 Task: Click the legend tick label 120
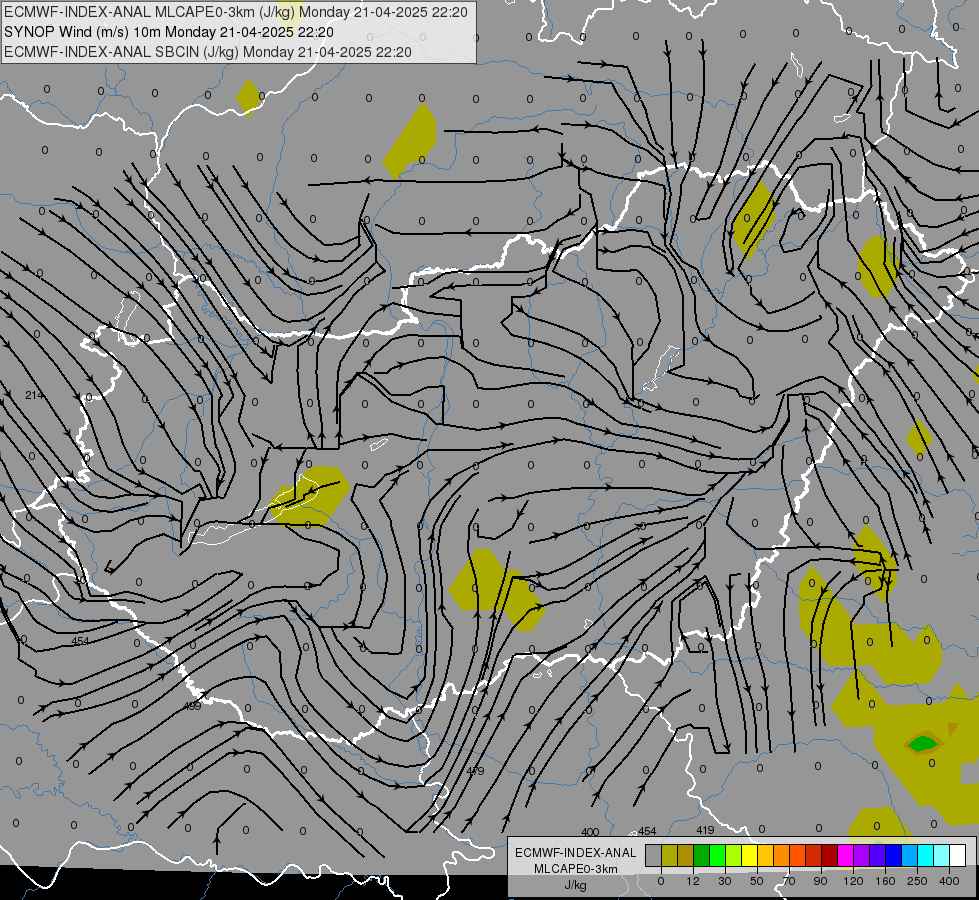click(x=854, y=881)
